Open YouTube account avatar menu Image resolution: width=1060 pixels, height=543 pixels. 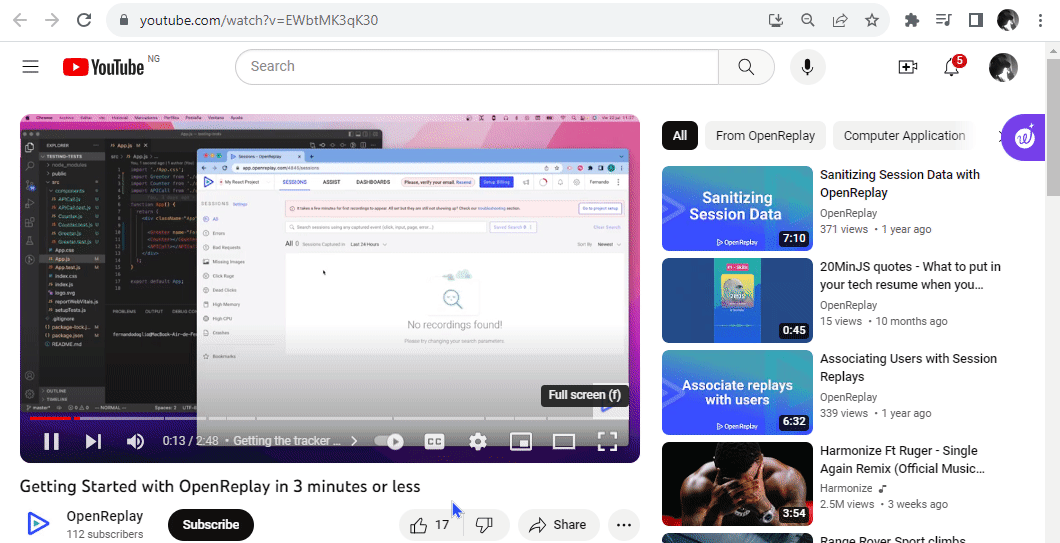(x=1003, y=67)
